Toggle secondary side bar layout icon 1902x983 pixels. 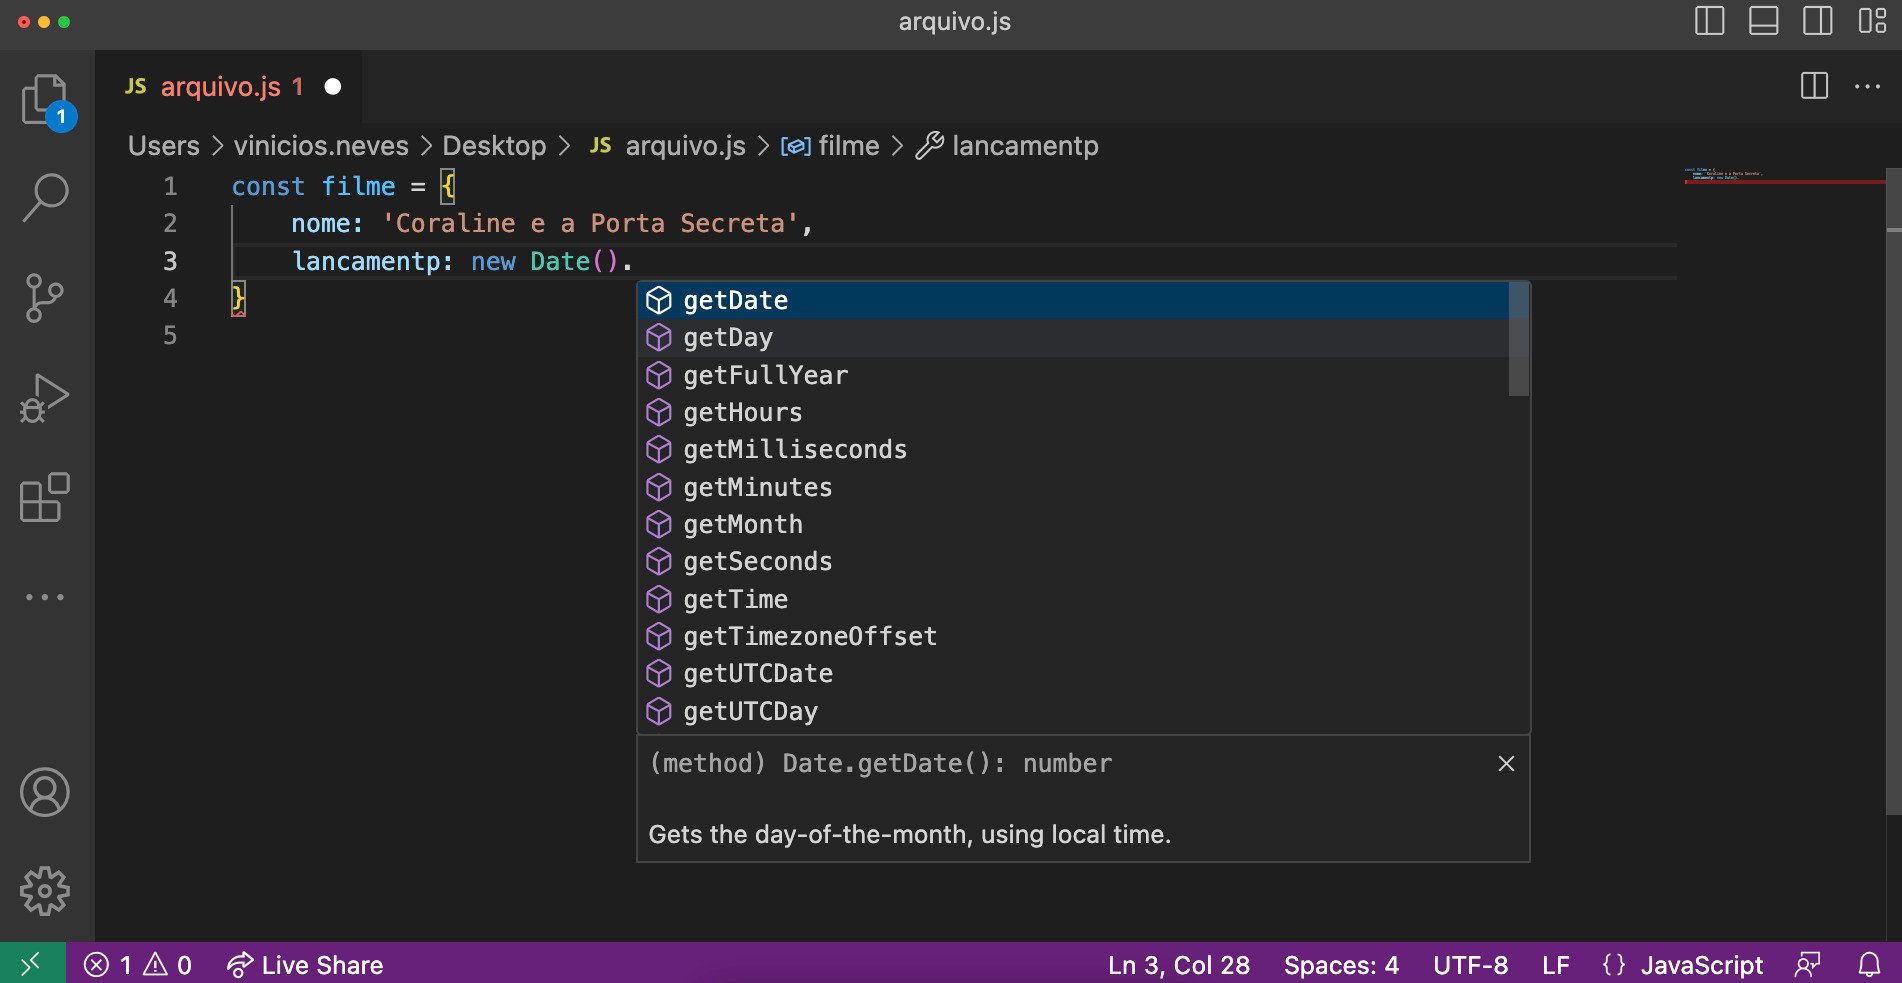(1817, 21)
